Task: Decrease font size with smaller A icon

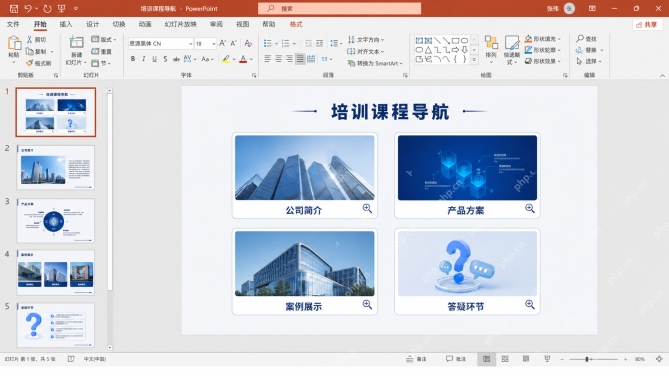Action: coord(233,43)
